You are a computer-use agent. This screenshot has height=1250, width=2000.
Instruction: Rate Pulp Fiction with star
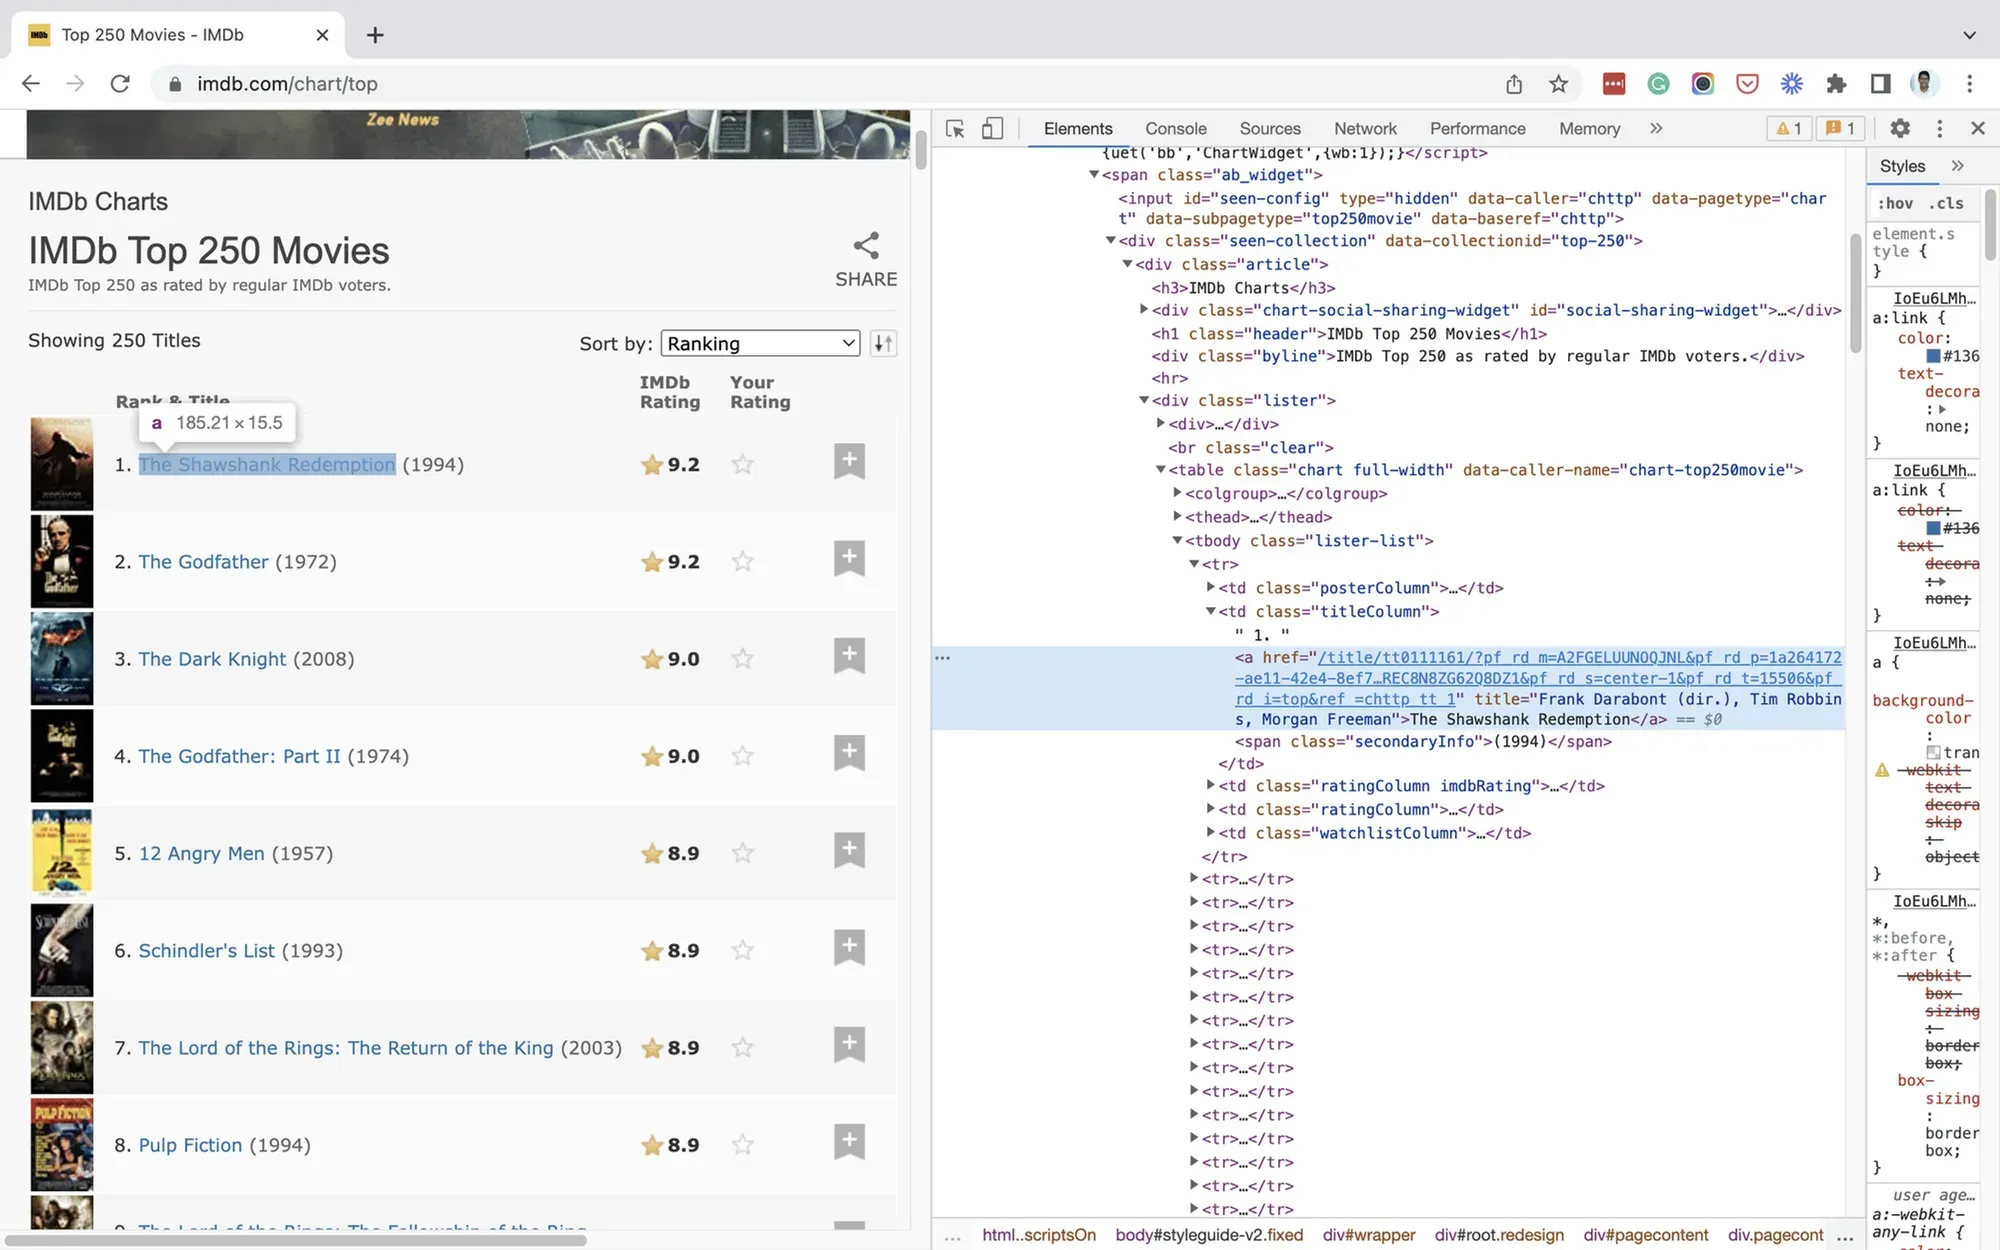pyautogui.click(x=742, y=1144)
